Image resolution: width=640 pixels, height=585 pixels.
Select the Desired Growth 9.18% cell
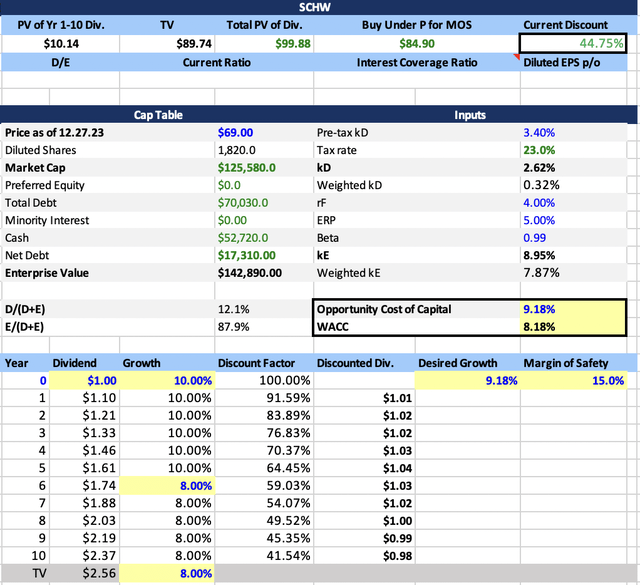(467, 380)
